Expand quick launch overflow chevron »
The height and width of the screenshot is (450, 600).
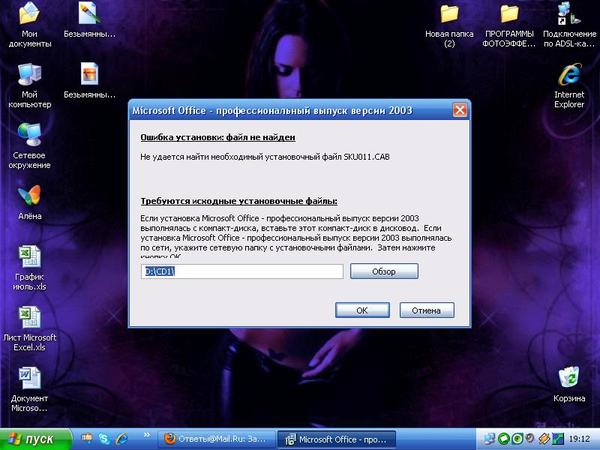click(x=147, y=435)
